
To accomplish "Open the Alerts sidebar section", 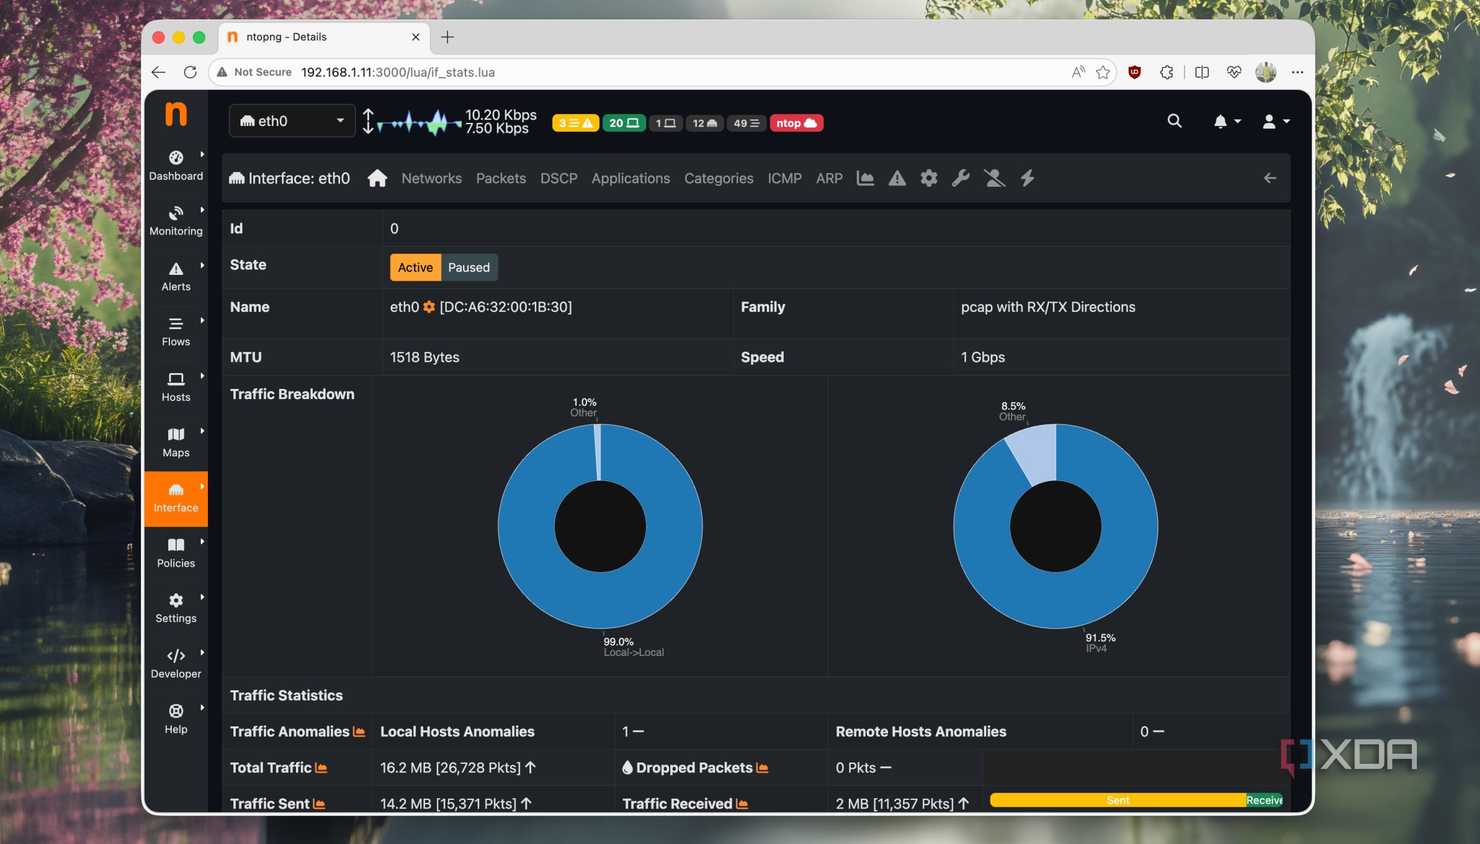I will coord(176,277).
